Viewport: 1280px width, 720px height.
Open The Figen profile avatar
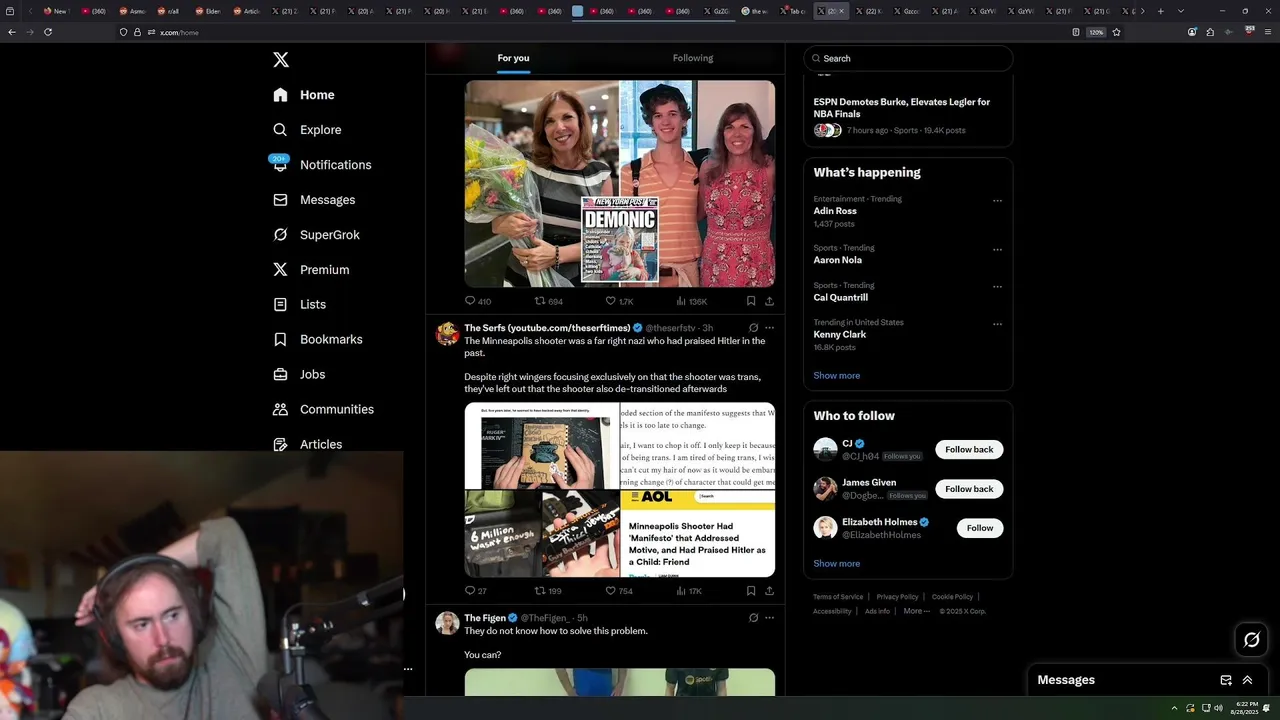click(447, 623)
